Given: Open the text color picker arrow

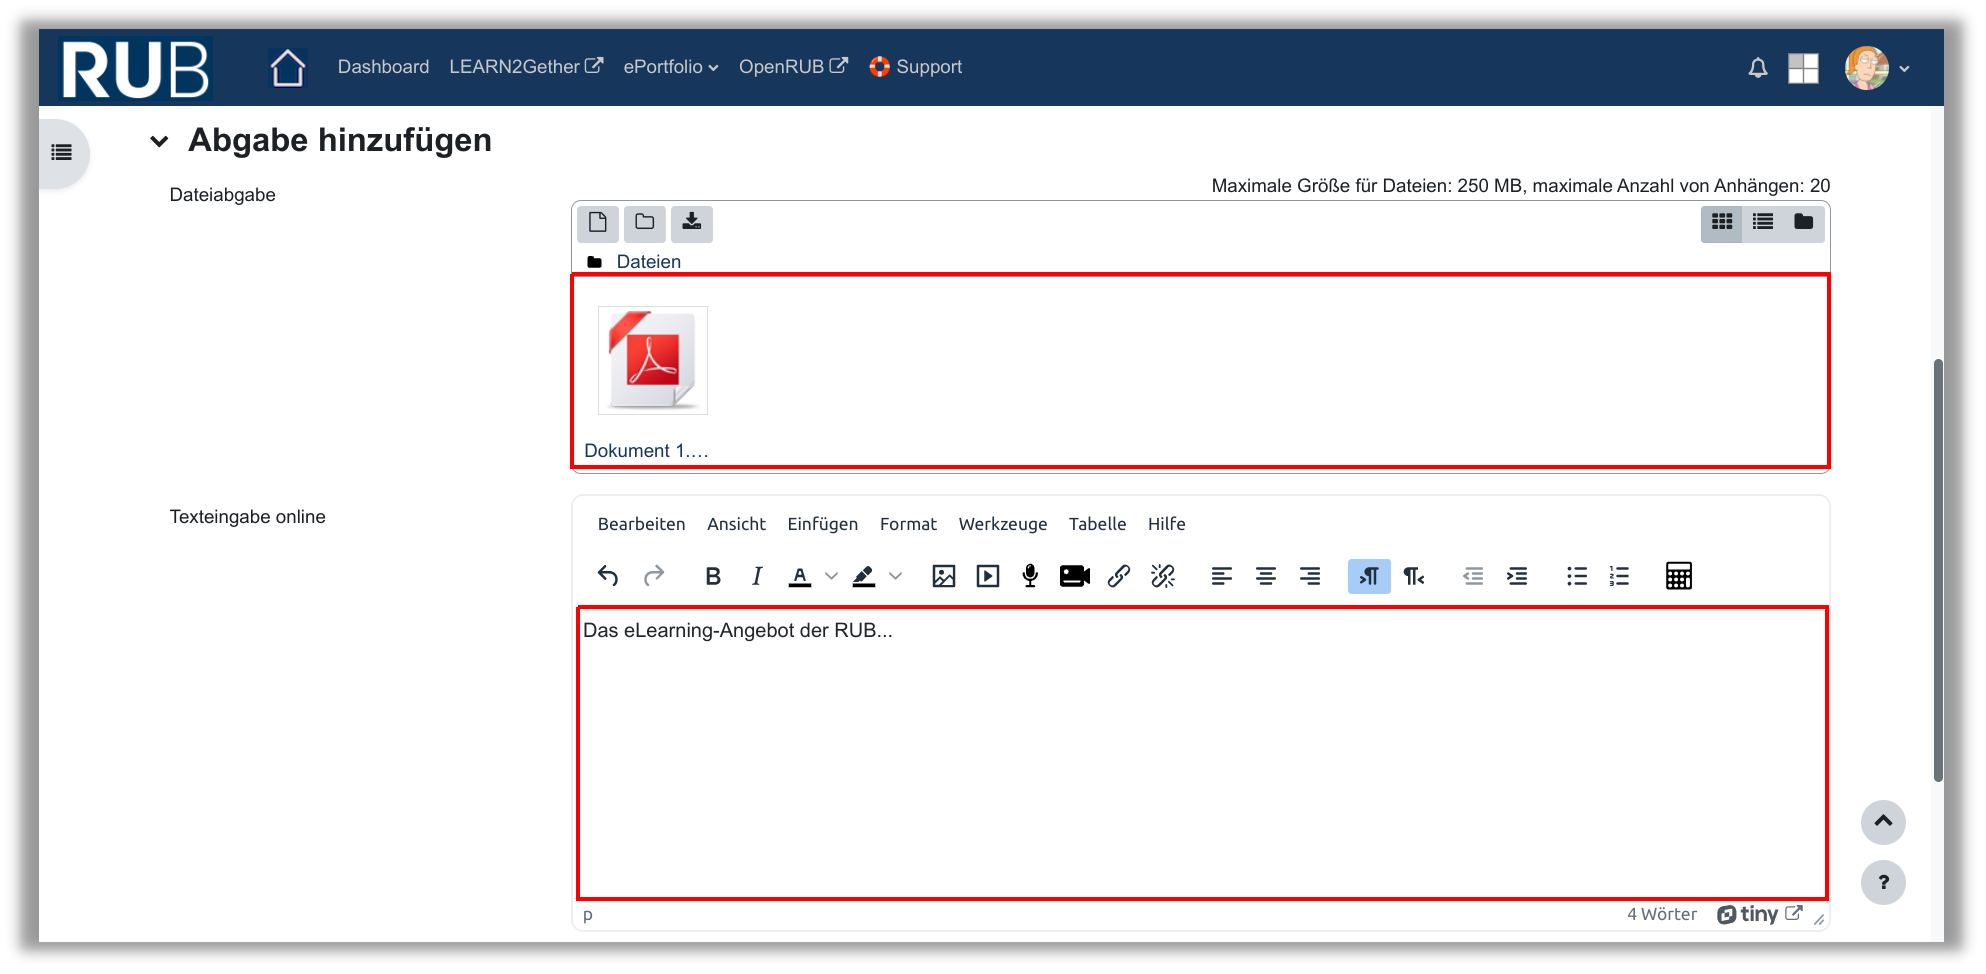Looking at the screenshot, I should coord(831,576).
